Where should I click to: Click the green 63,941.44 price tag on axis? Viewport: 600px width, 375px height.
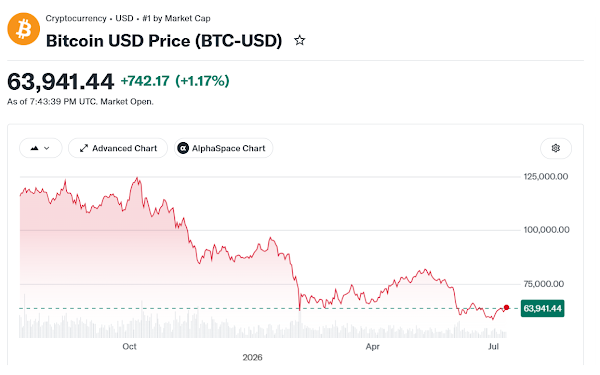click(x=542, y=308)
